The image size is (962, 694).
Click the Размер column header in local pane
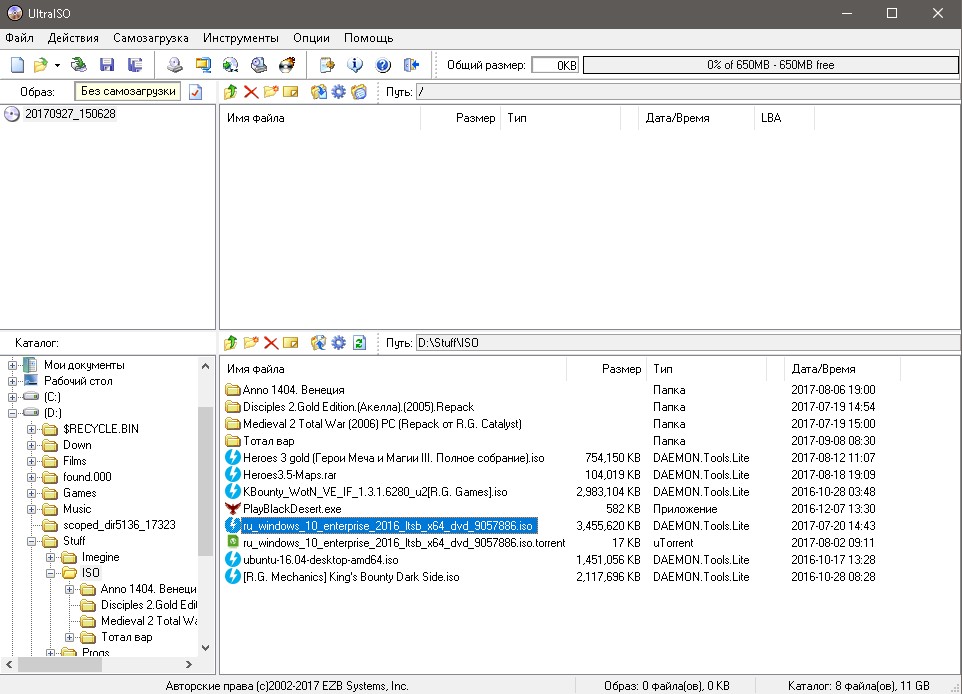pyautogui.click(x=606, y=369)
